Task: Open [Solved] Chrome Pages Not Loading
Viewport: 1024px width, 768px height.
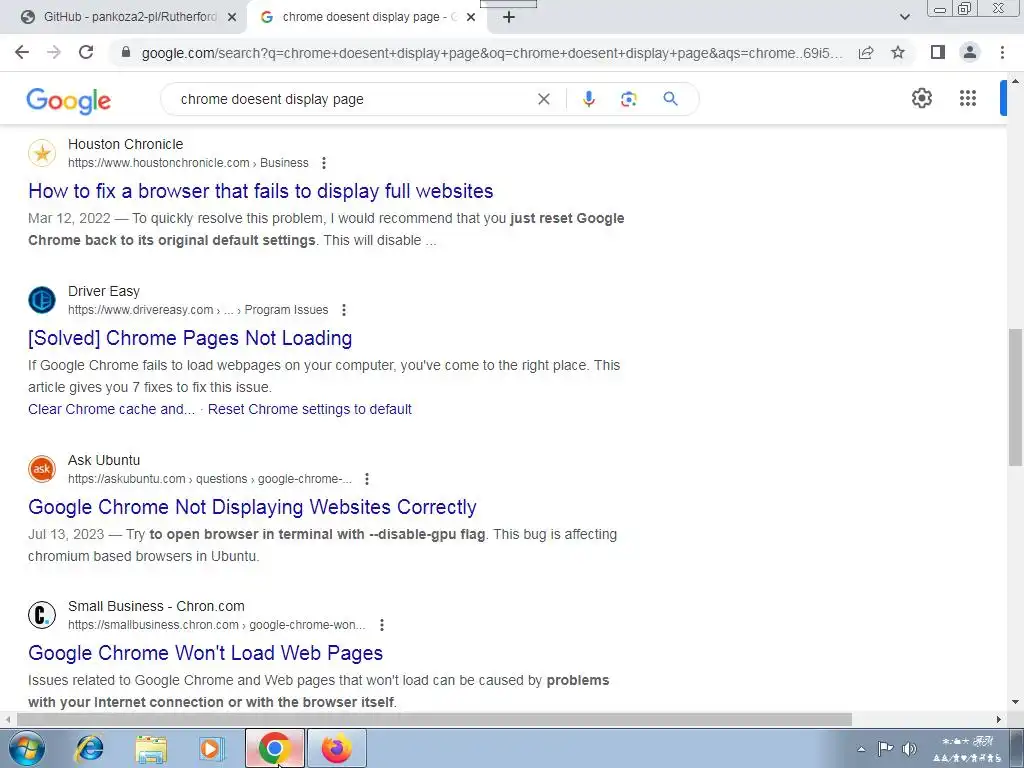Action: point(190,338)
